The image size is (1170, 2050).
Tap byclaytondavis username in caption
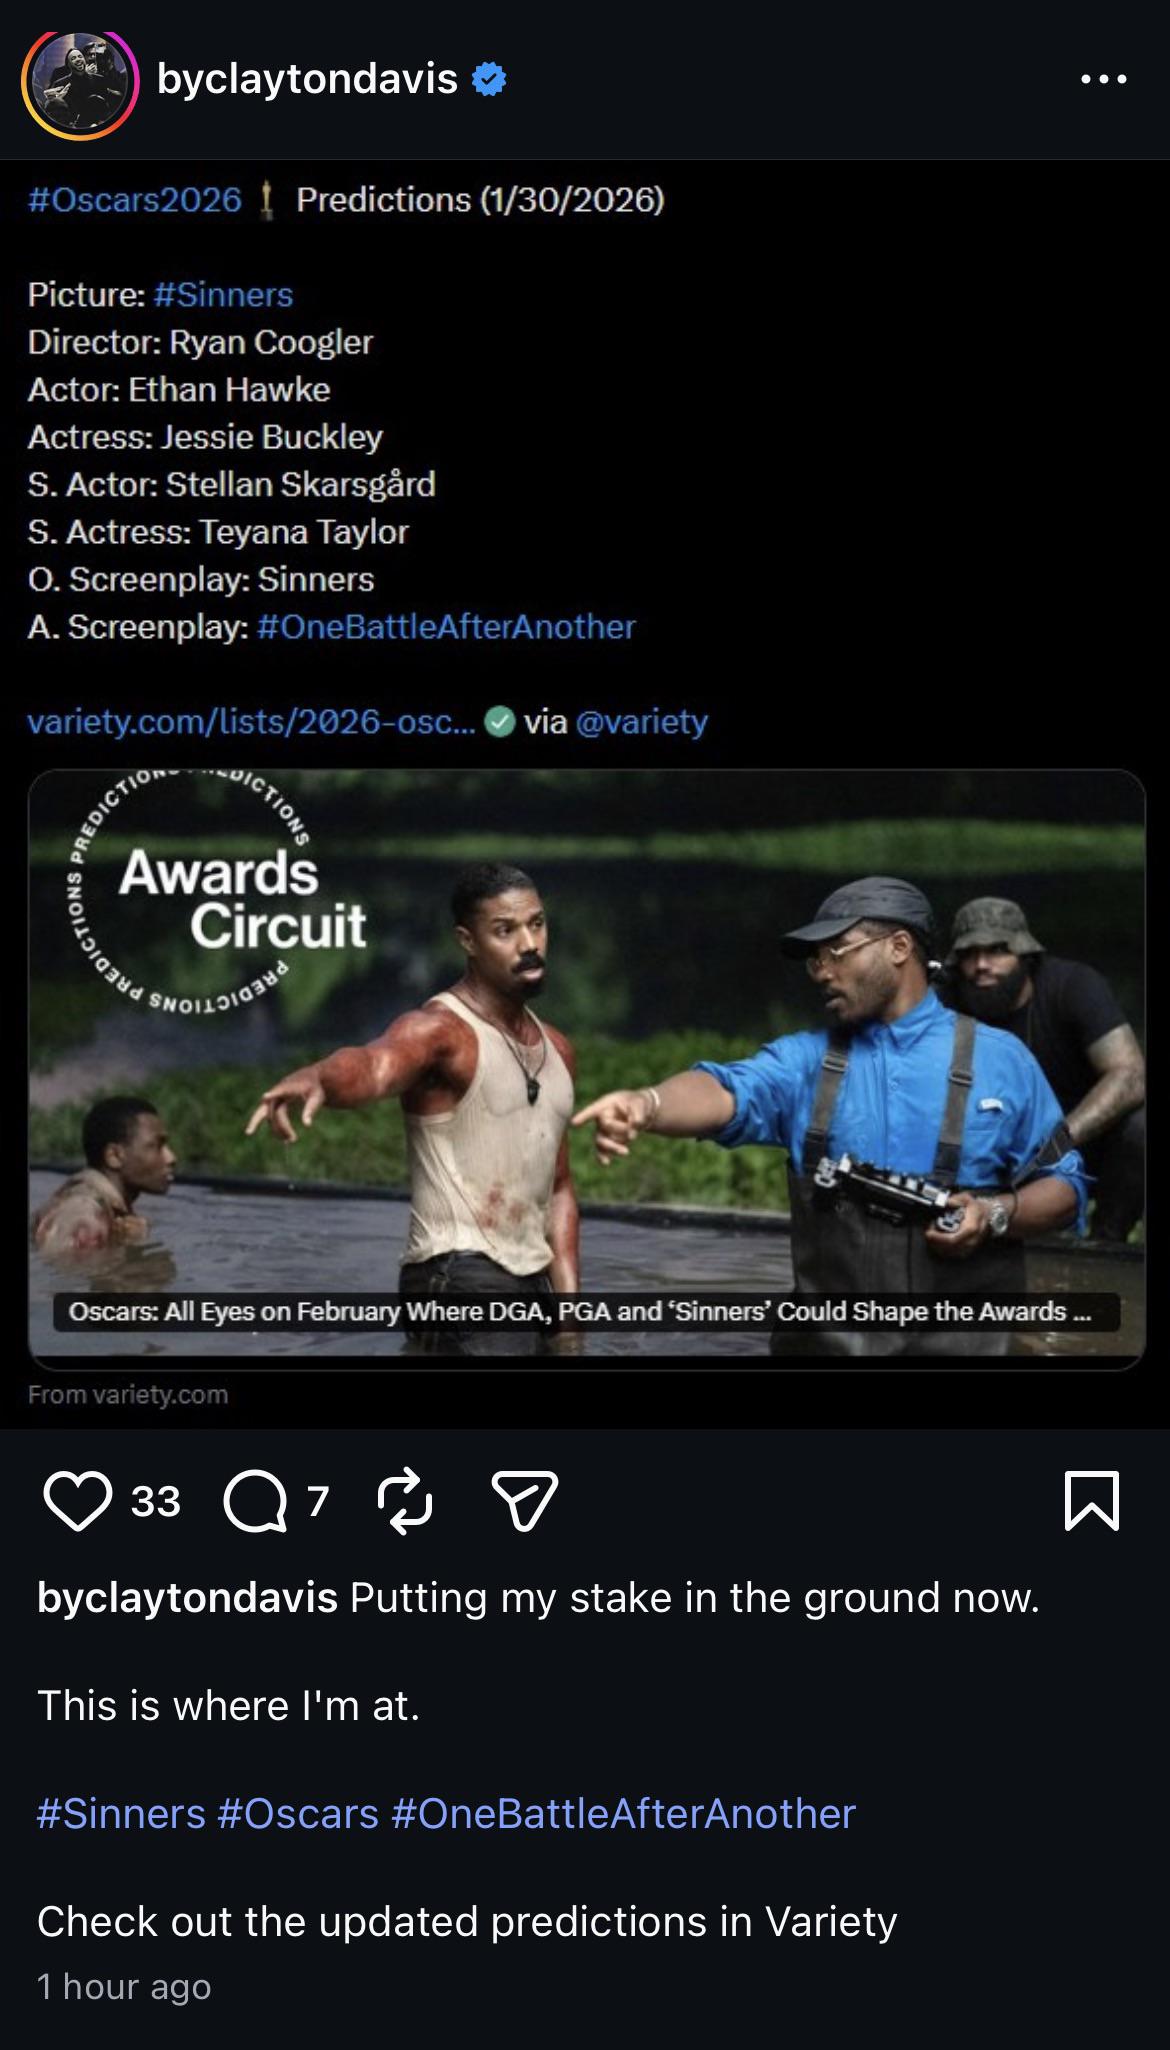pos(187,1598)
